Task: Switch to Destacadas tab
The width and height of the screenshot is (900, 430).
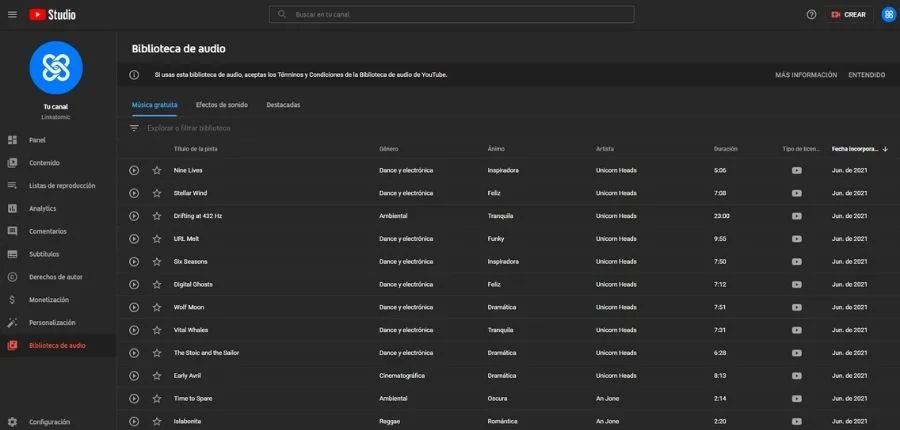Action: coord(283,105)
